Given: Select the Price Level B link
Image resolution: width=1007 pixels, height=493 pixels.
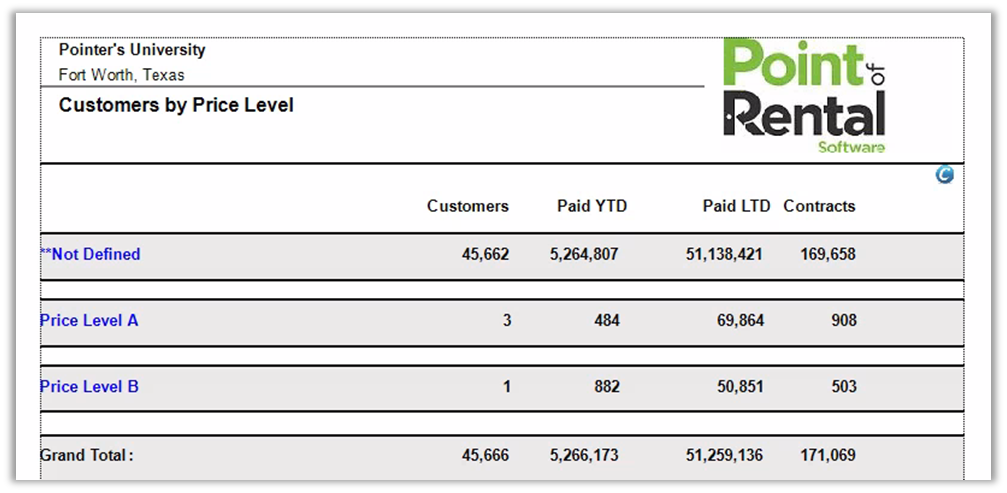Looking at the screenshot, I should point(89,387).
